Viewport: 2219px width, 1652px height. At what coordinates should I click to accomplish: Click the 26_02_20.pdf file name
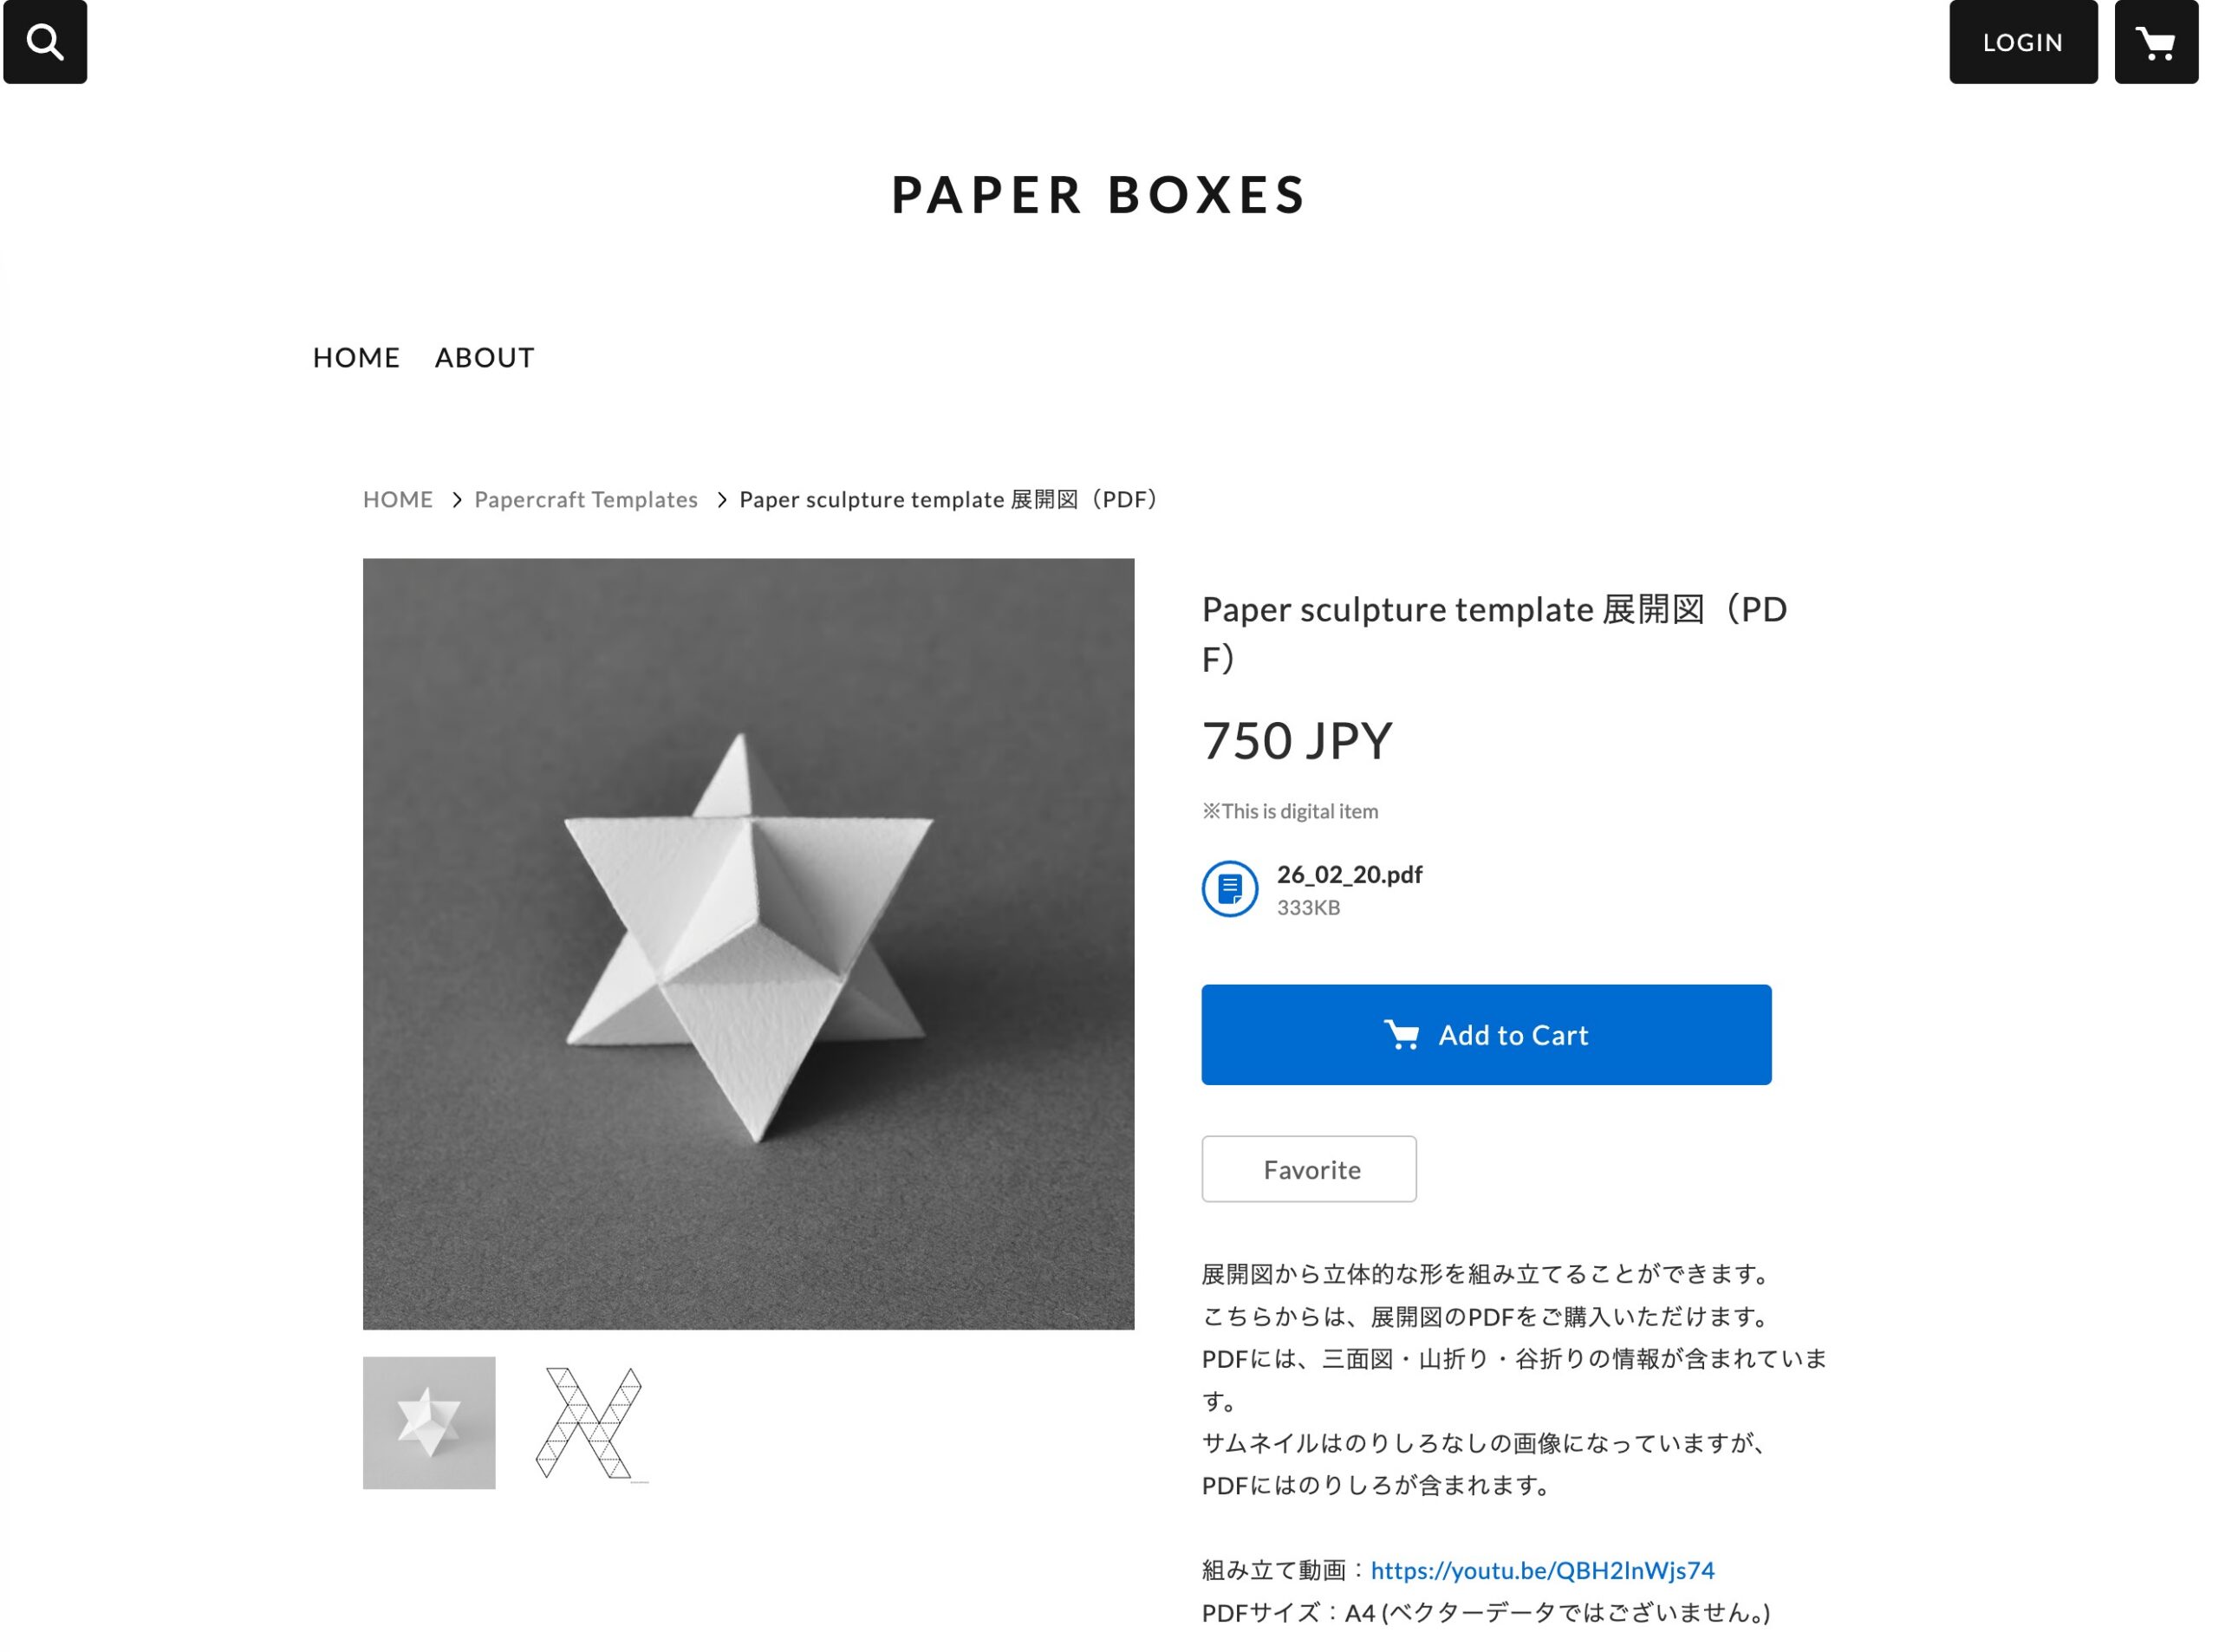click(1348, 874)
